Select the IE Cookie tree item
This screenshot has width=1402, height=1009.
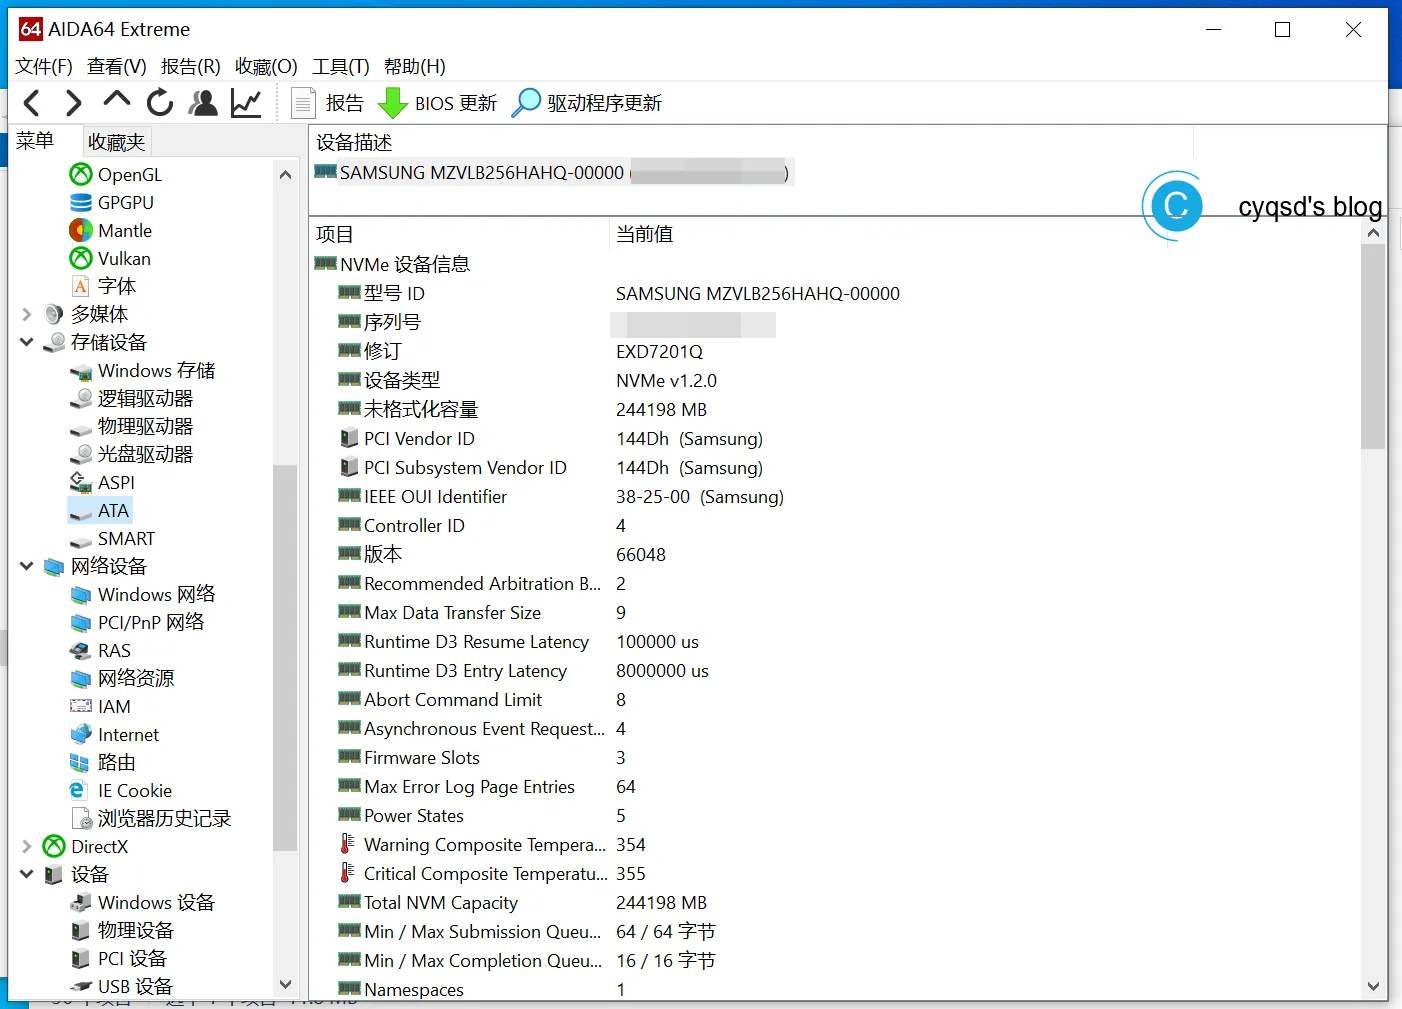121,790
